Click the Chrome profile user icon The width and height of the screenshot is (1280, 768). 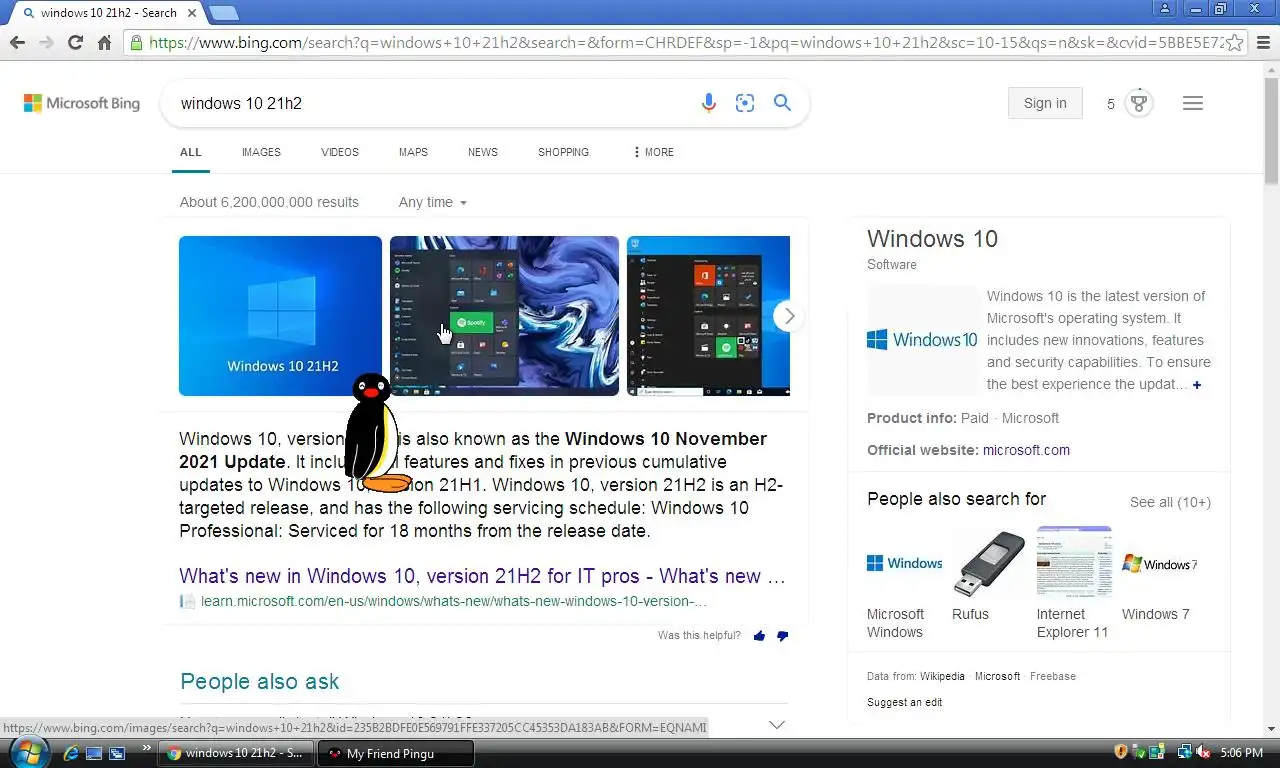coord(1164,8)
